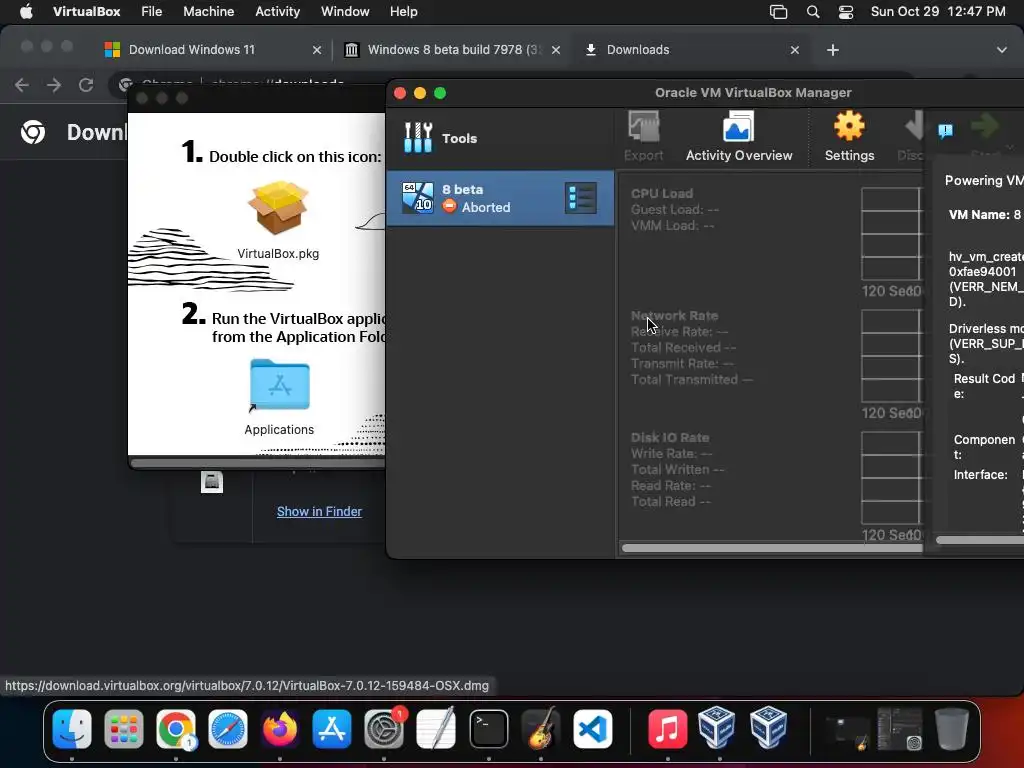Click the greyed Export toolbar icon
1024x768 pixels.
pos(643,136)
